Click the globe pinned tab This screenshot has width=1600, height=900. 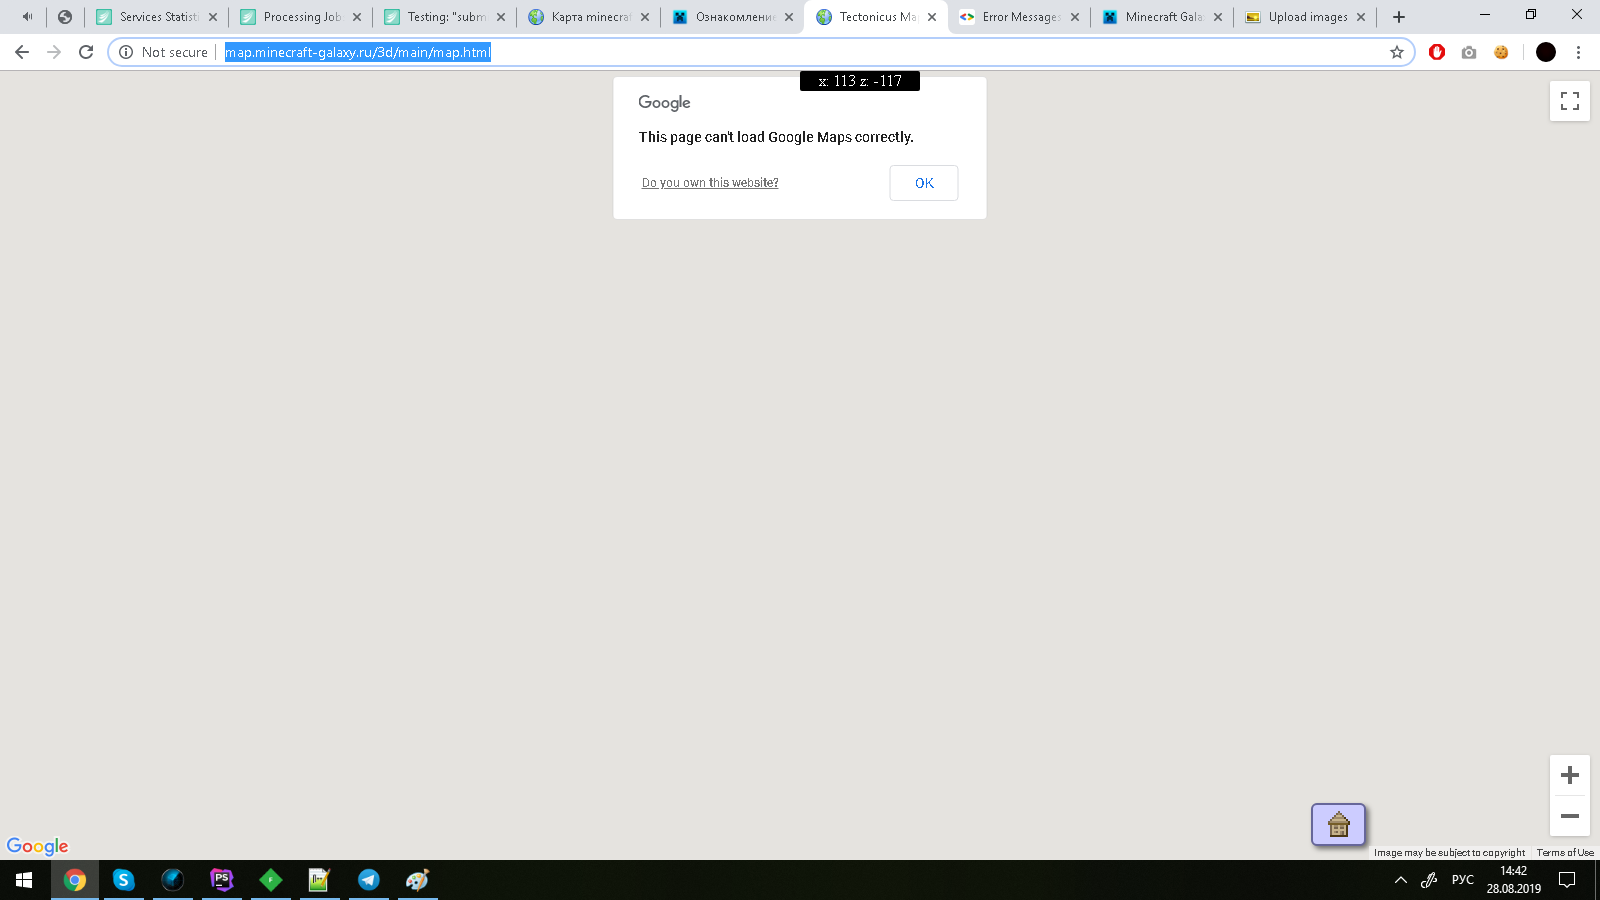point(65,17)
